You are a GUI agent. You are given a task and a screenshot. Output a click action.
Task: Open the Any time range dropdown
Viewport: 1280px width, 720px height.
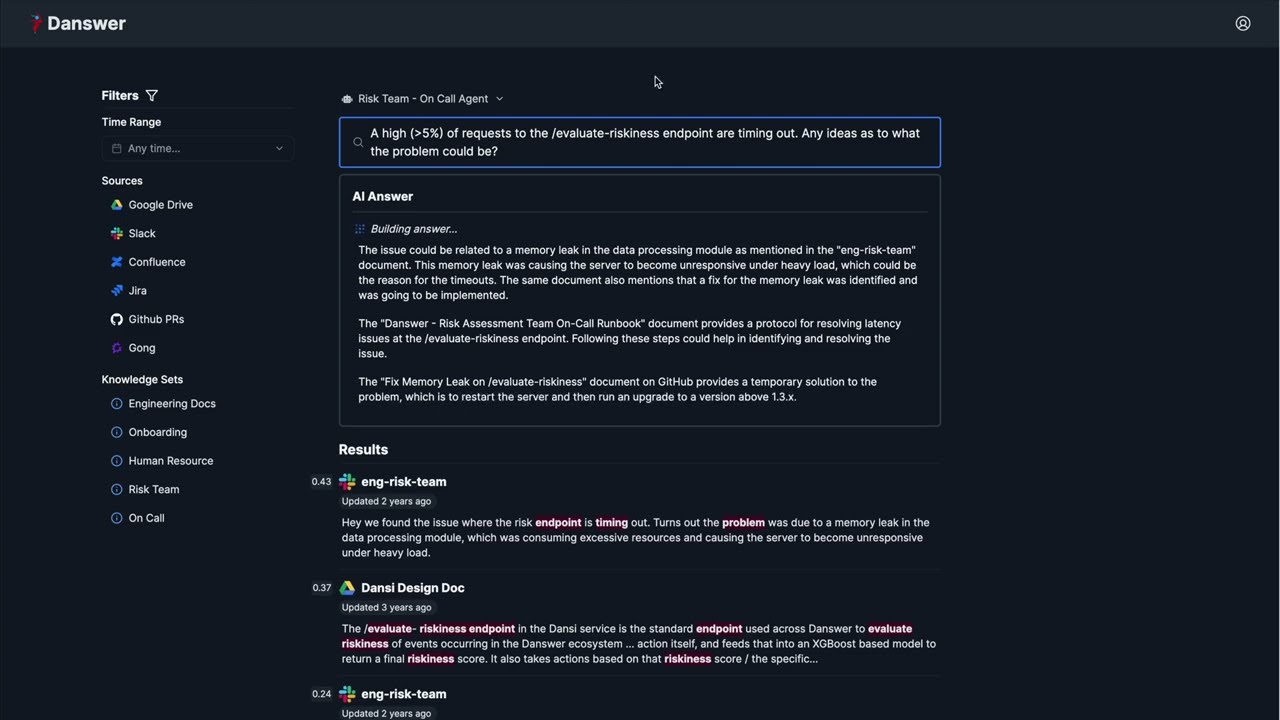(x=197, y=148)
